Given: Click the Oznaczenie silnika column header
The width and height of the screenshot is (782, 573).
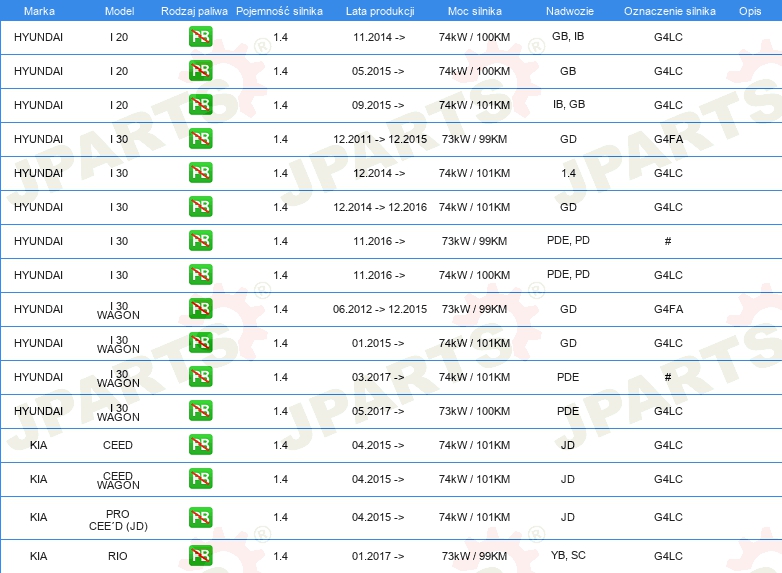Looking at the screenshot, I should (x=670, y=11).
